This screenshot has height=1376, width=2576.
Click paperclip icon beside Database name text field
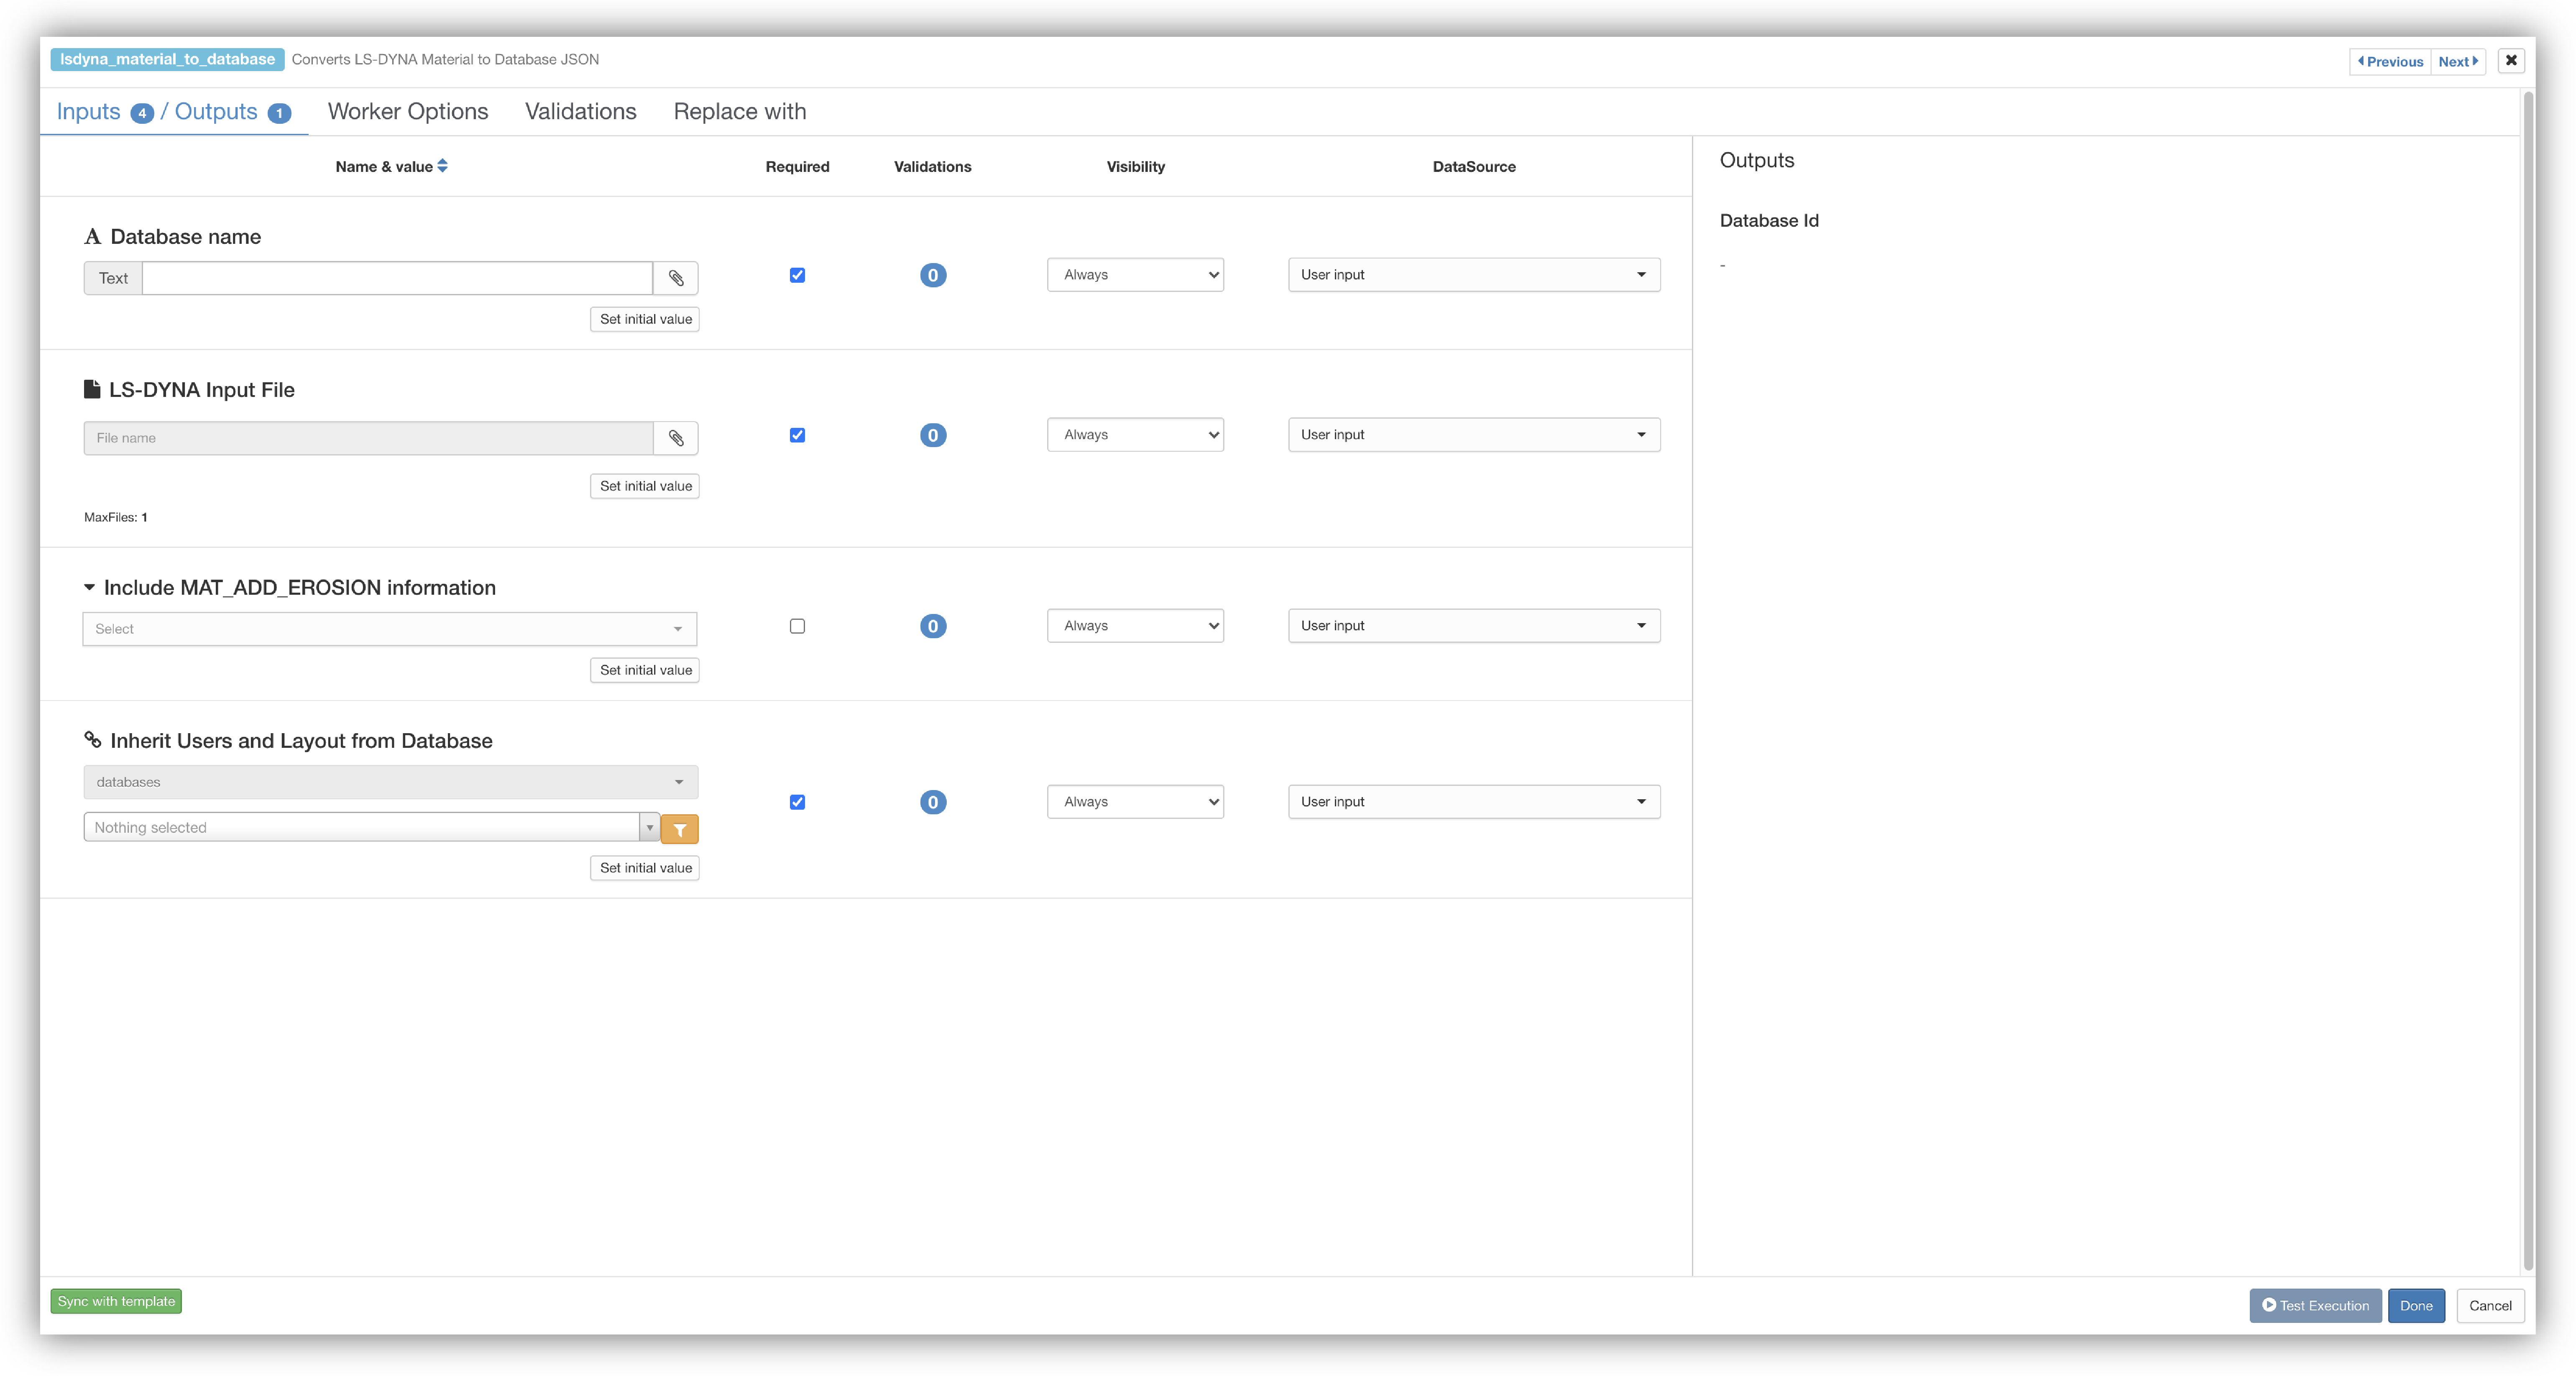(676, 278)
